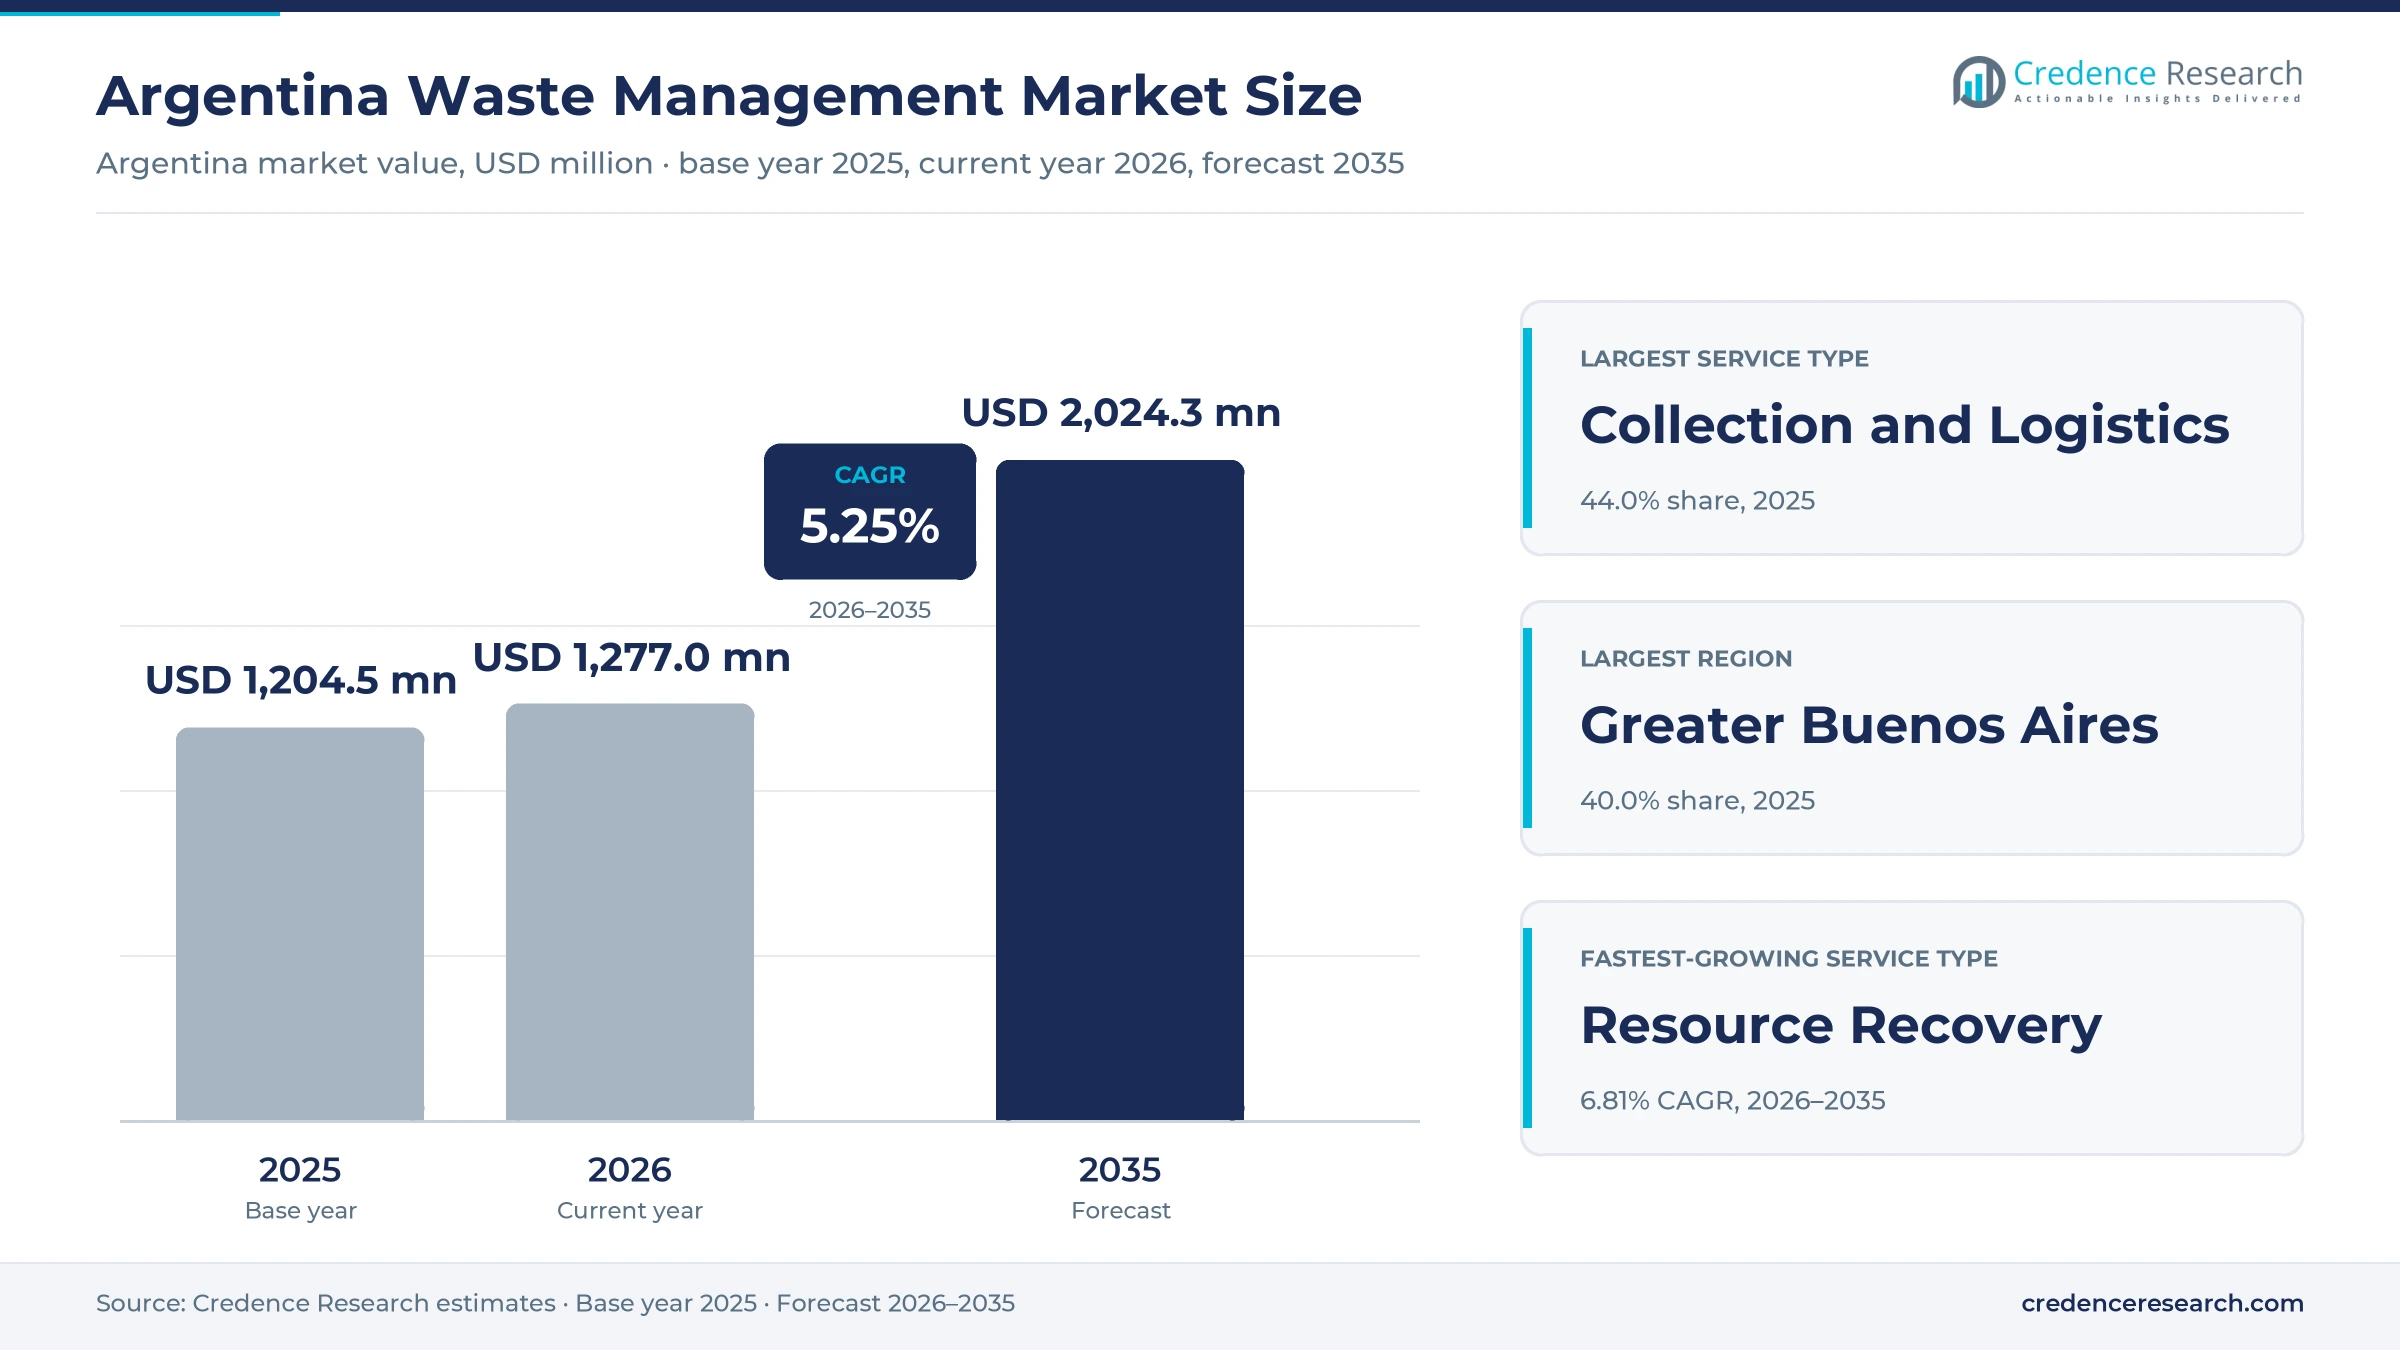Click the 2026 axis label
Image resolution: width=2400 pixels, height=1350 pixels.
630,1170
